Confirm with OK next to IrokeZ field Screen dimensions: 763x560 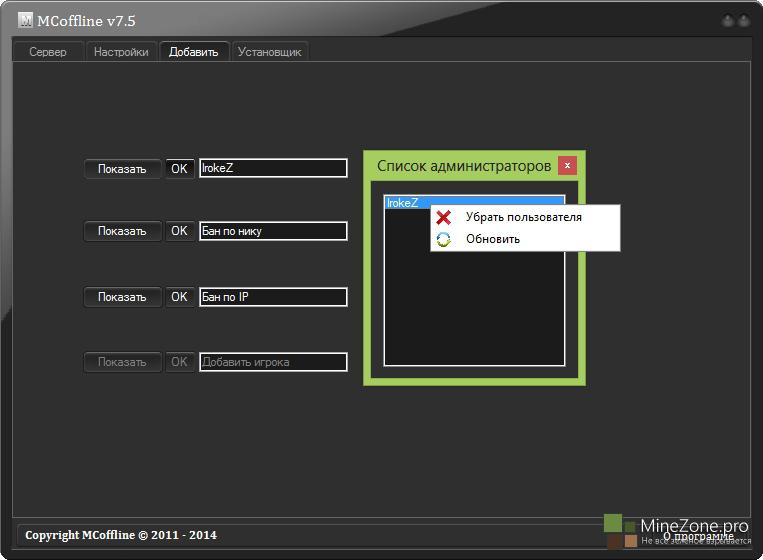pos(179,169)
